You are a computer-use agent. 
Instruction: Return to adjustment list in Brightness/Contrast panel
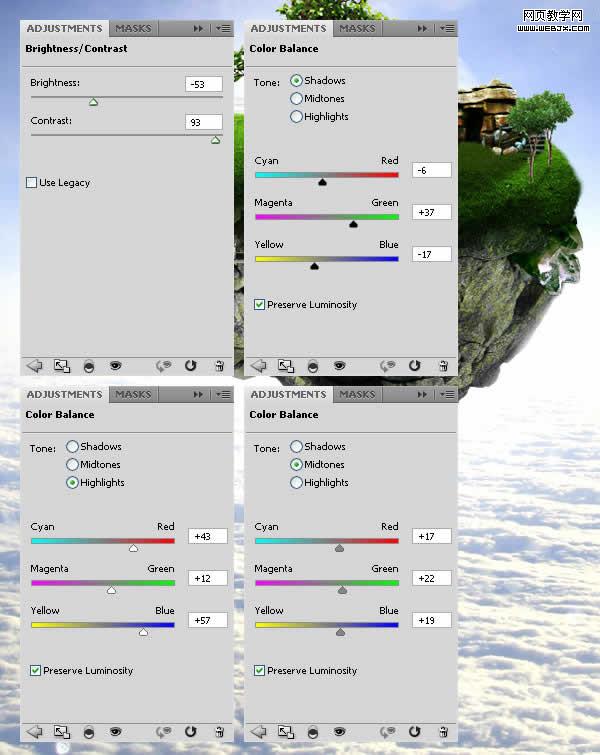pyautogui.click(x=35, y=366)
